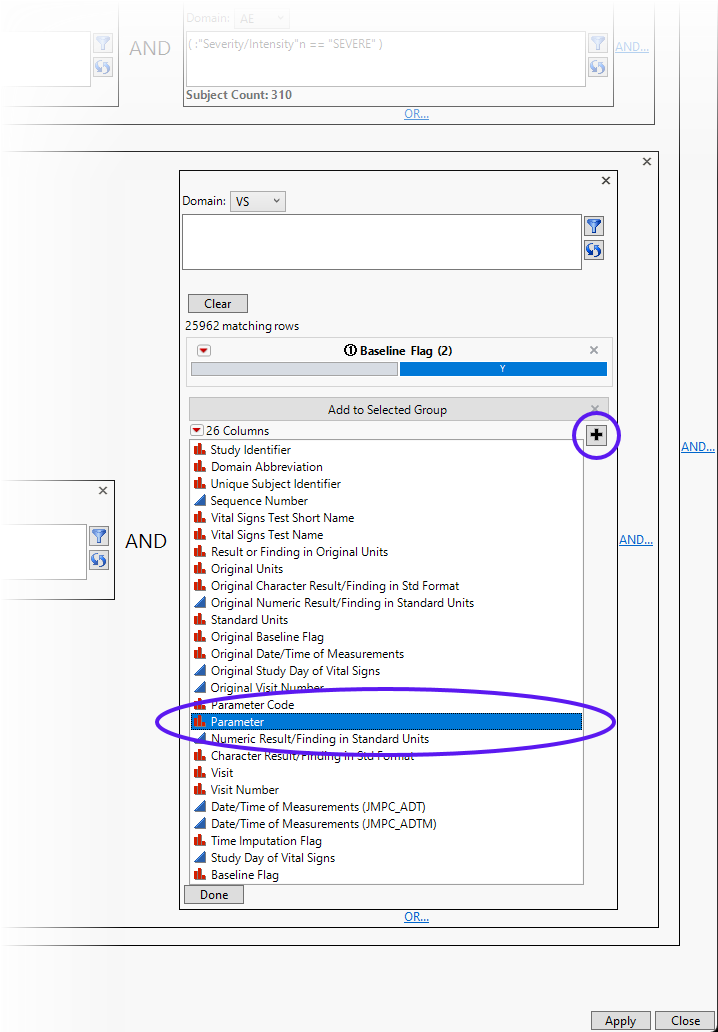
Task: Click the plus button next to 26 Columns
Action: coord(596,434)
